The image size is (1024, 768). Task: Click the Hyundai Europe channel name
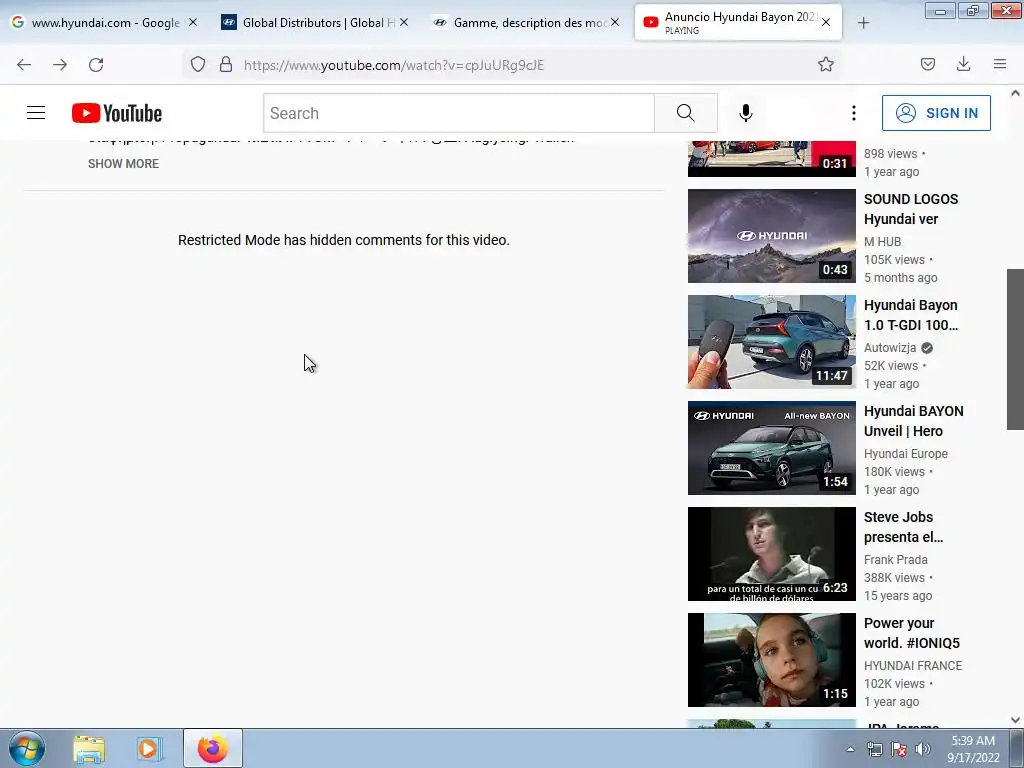click(906, 453)
